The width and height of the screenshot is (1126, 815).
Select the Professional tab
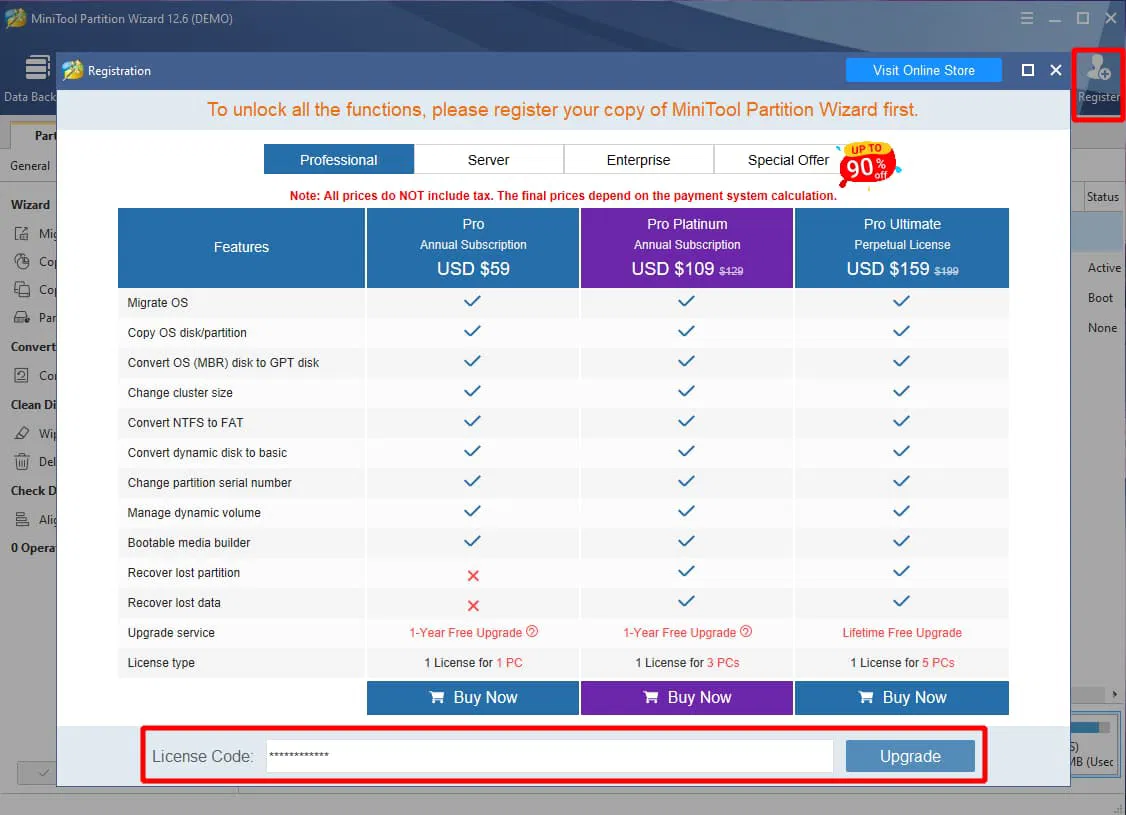[338, 159]
